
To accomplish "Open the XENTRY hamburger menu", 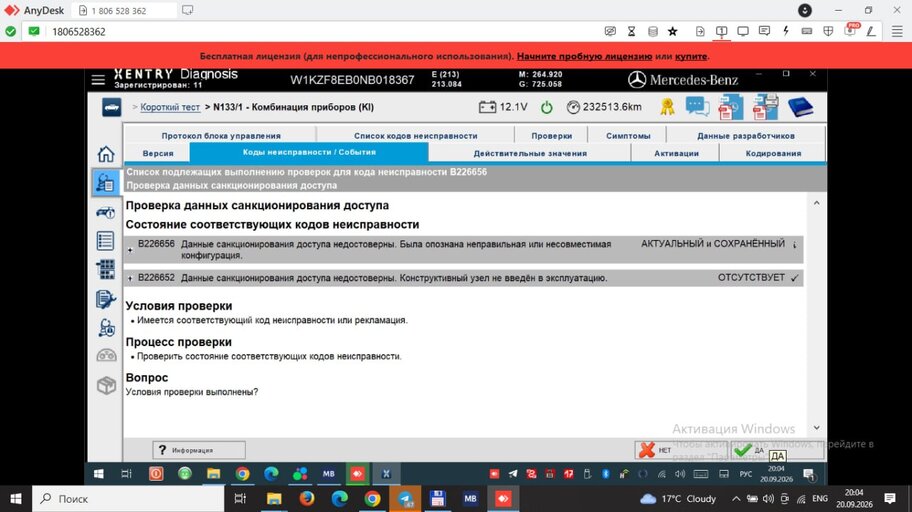I will pos(98,80).
